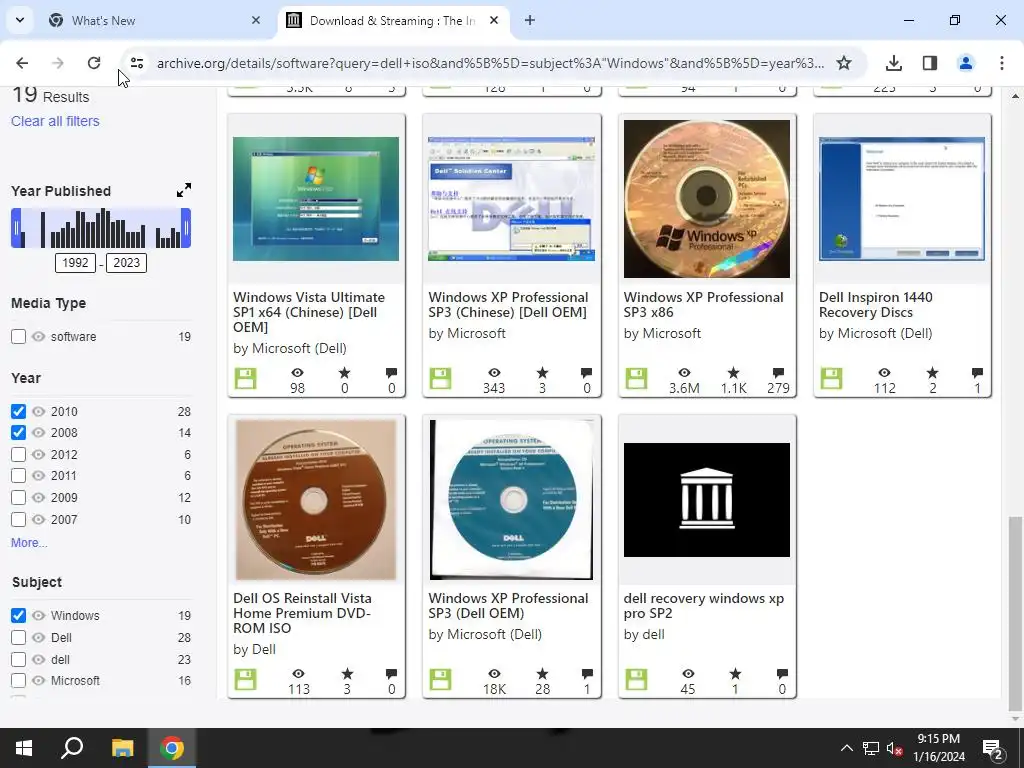This screenshot has width=1024, height=768.
Task: Open the tab search dropdown chevron
Action: tap(20, 20)
